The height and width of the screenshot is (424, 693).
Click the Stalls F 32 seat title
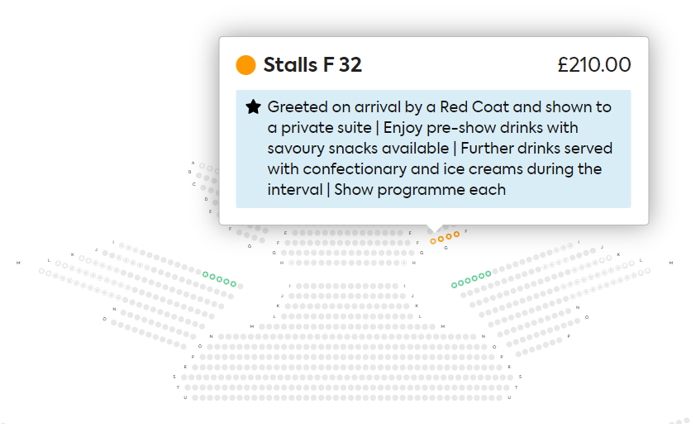pos(312,65)
